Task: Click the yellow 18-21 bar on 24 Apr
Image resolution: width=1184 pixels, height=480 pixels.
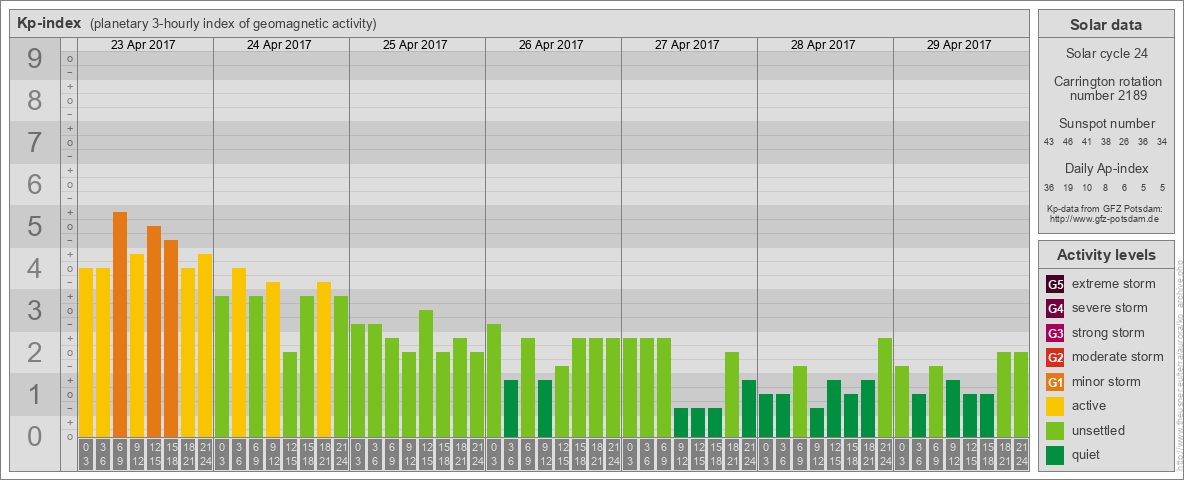Action: point(324,359)
